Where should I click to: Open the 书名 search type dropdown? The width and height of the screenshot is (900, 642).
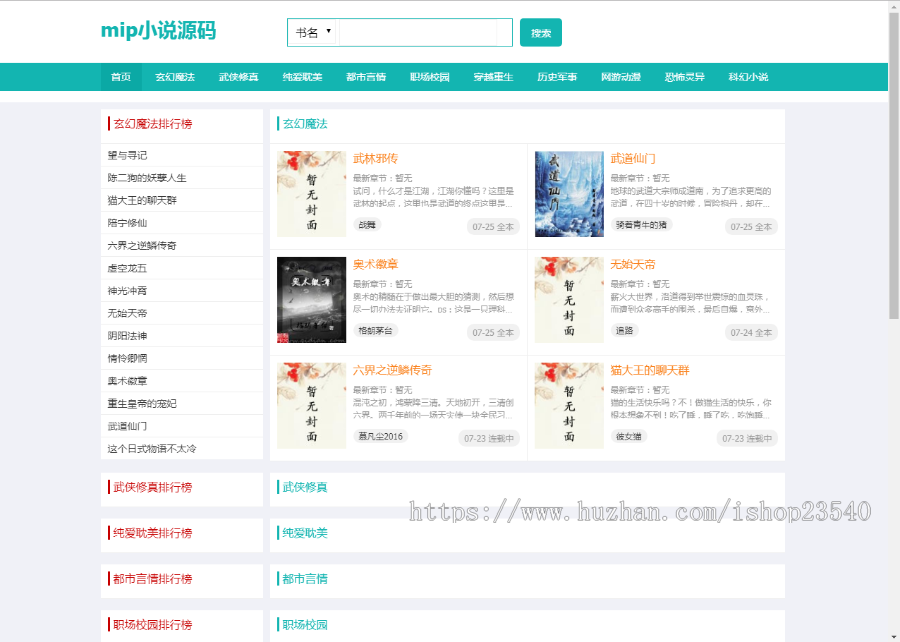point(313,33)
